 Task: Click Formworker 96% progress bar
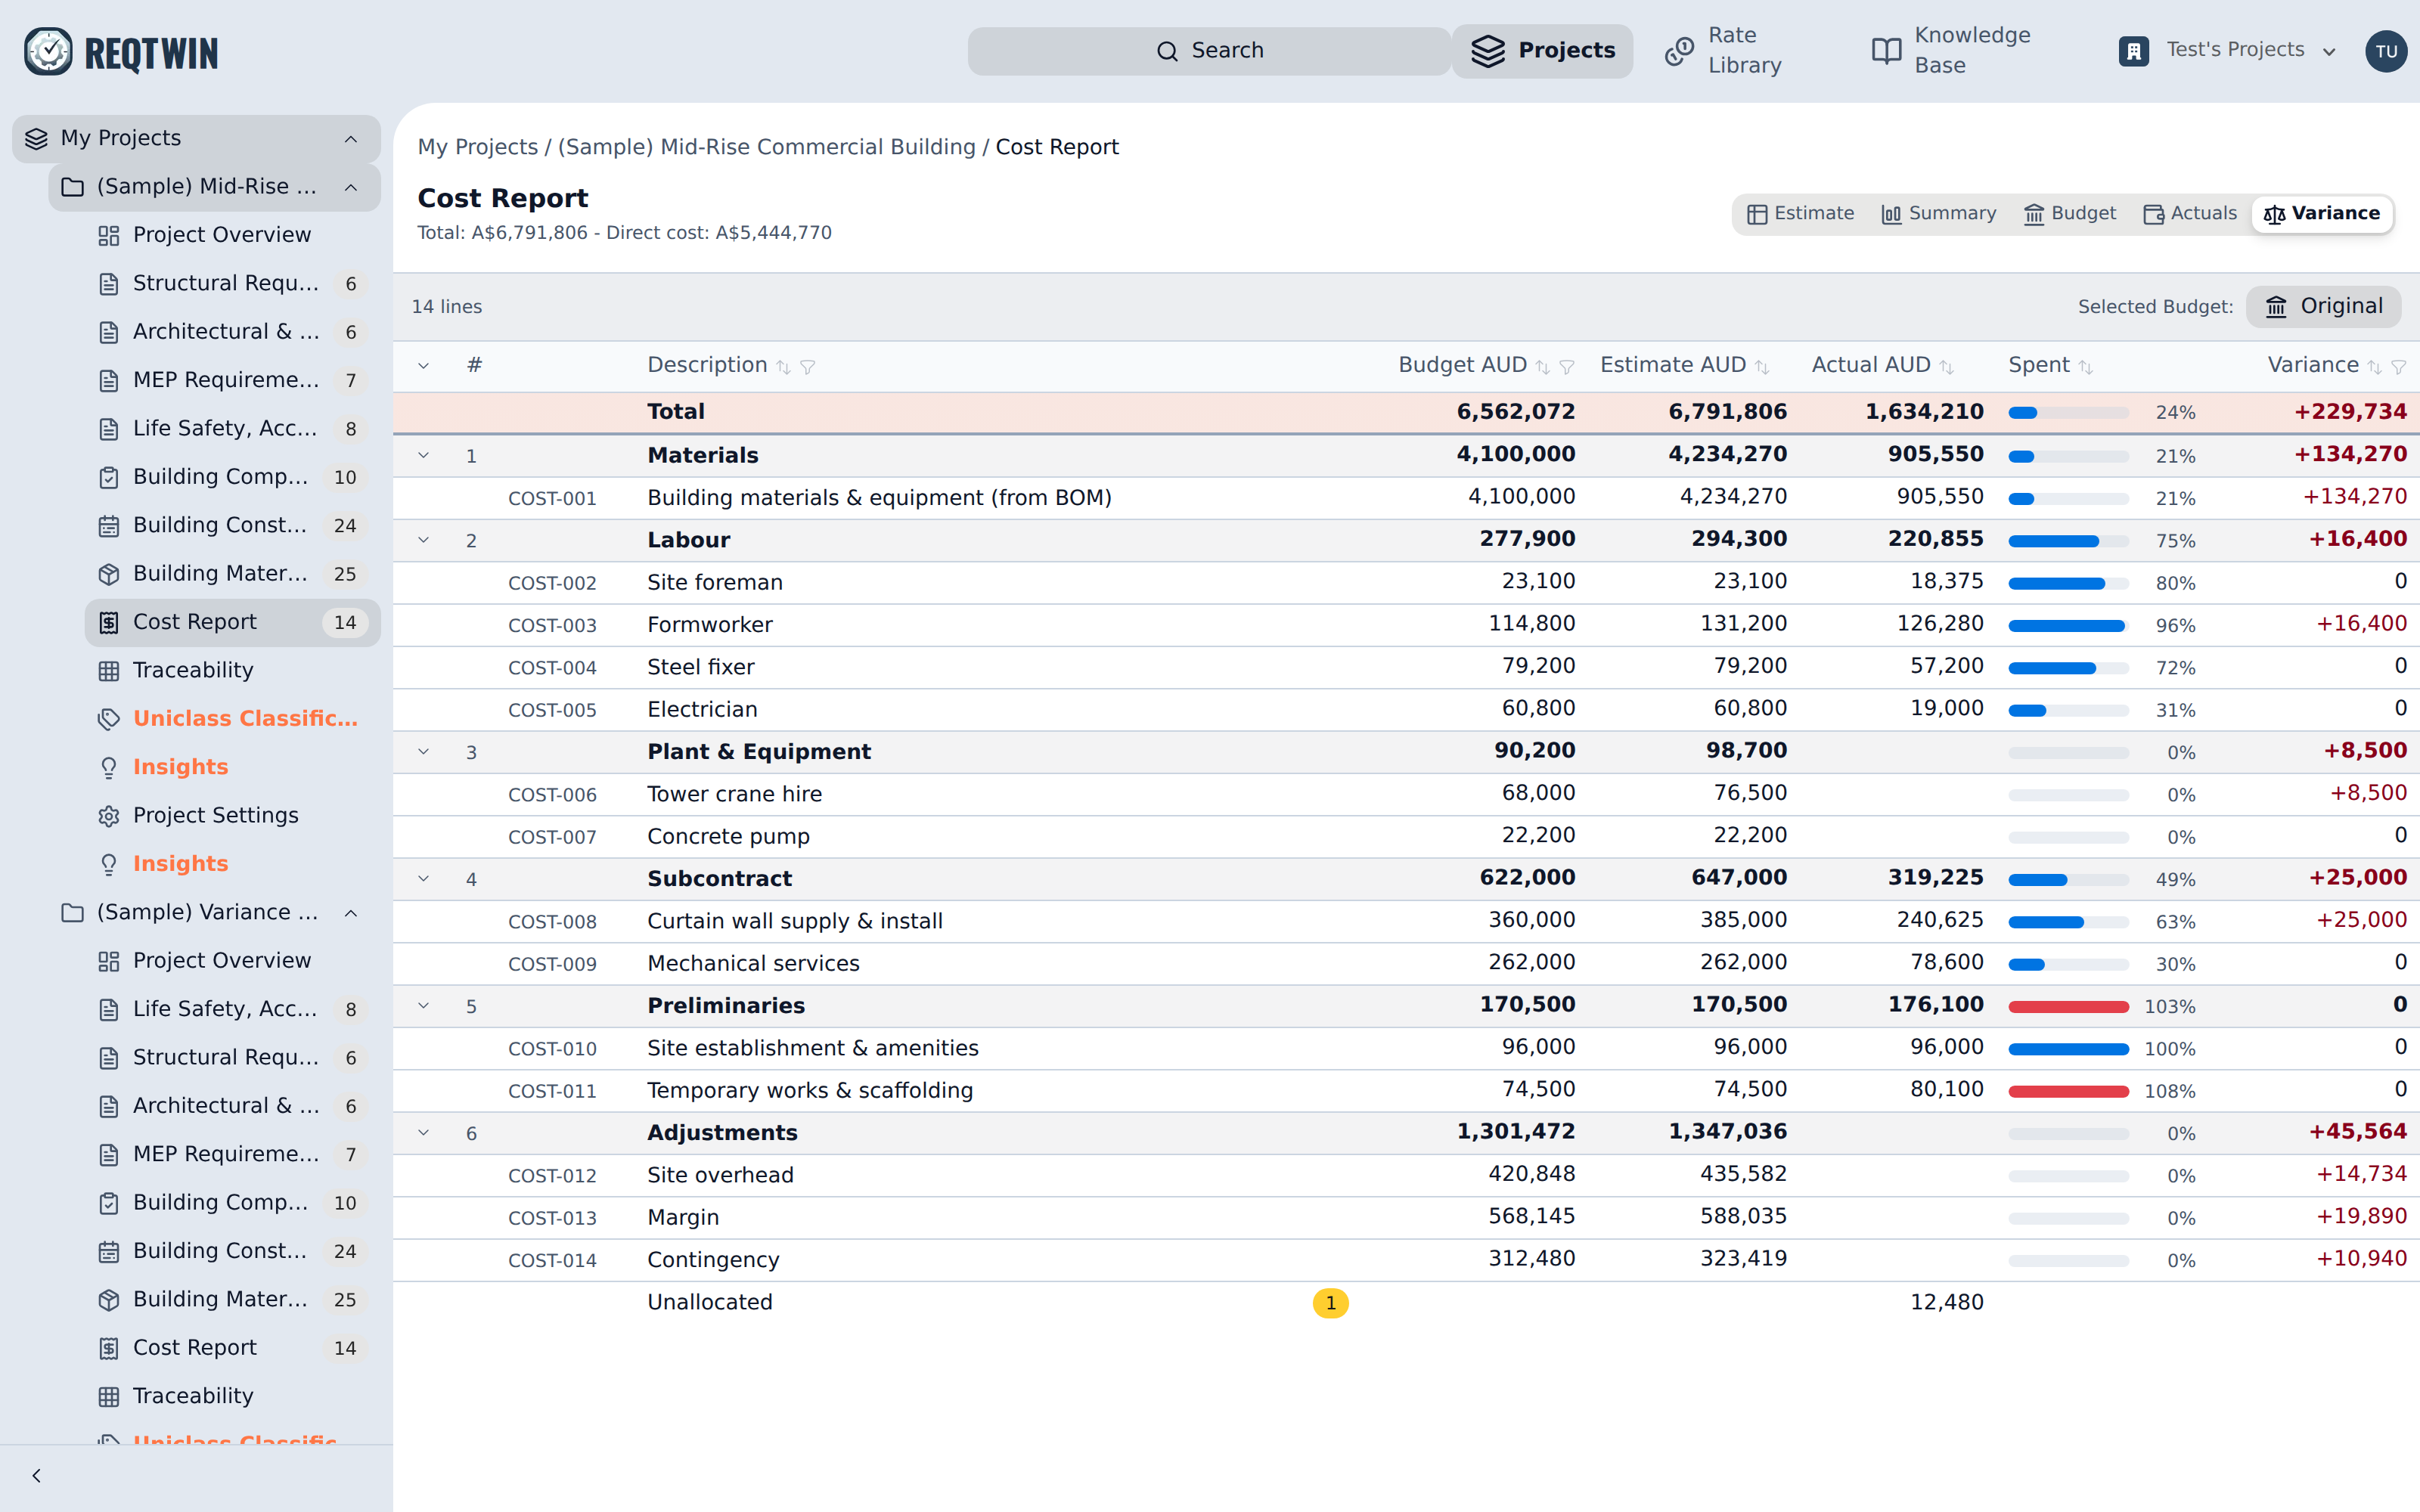tap(2068, 626)
